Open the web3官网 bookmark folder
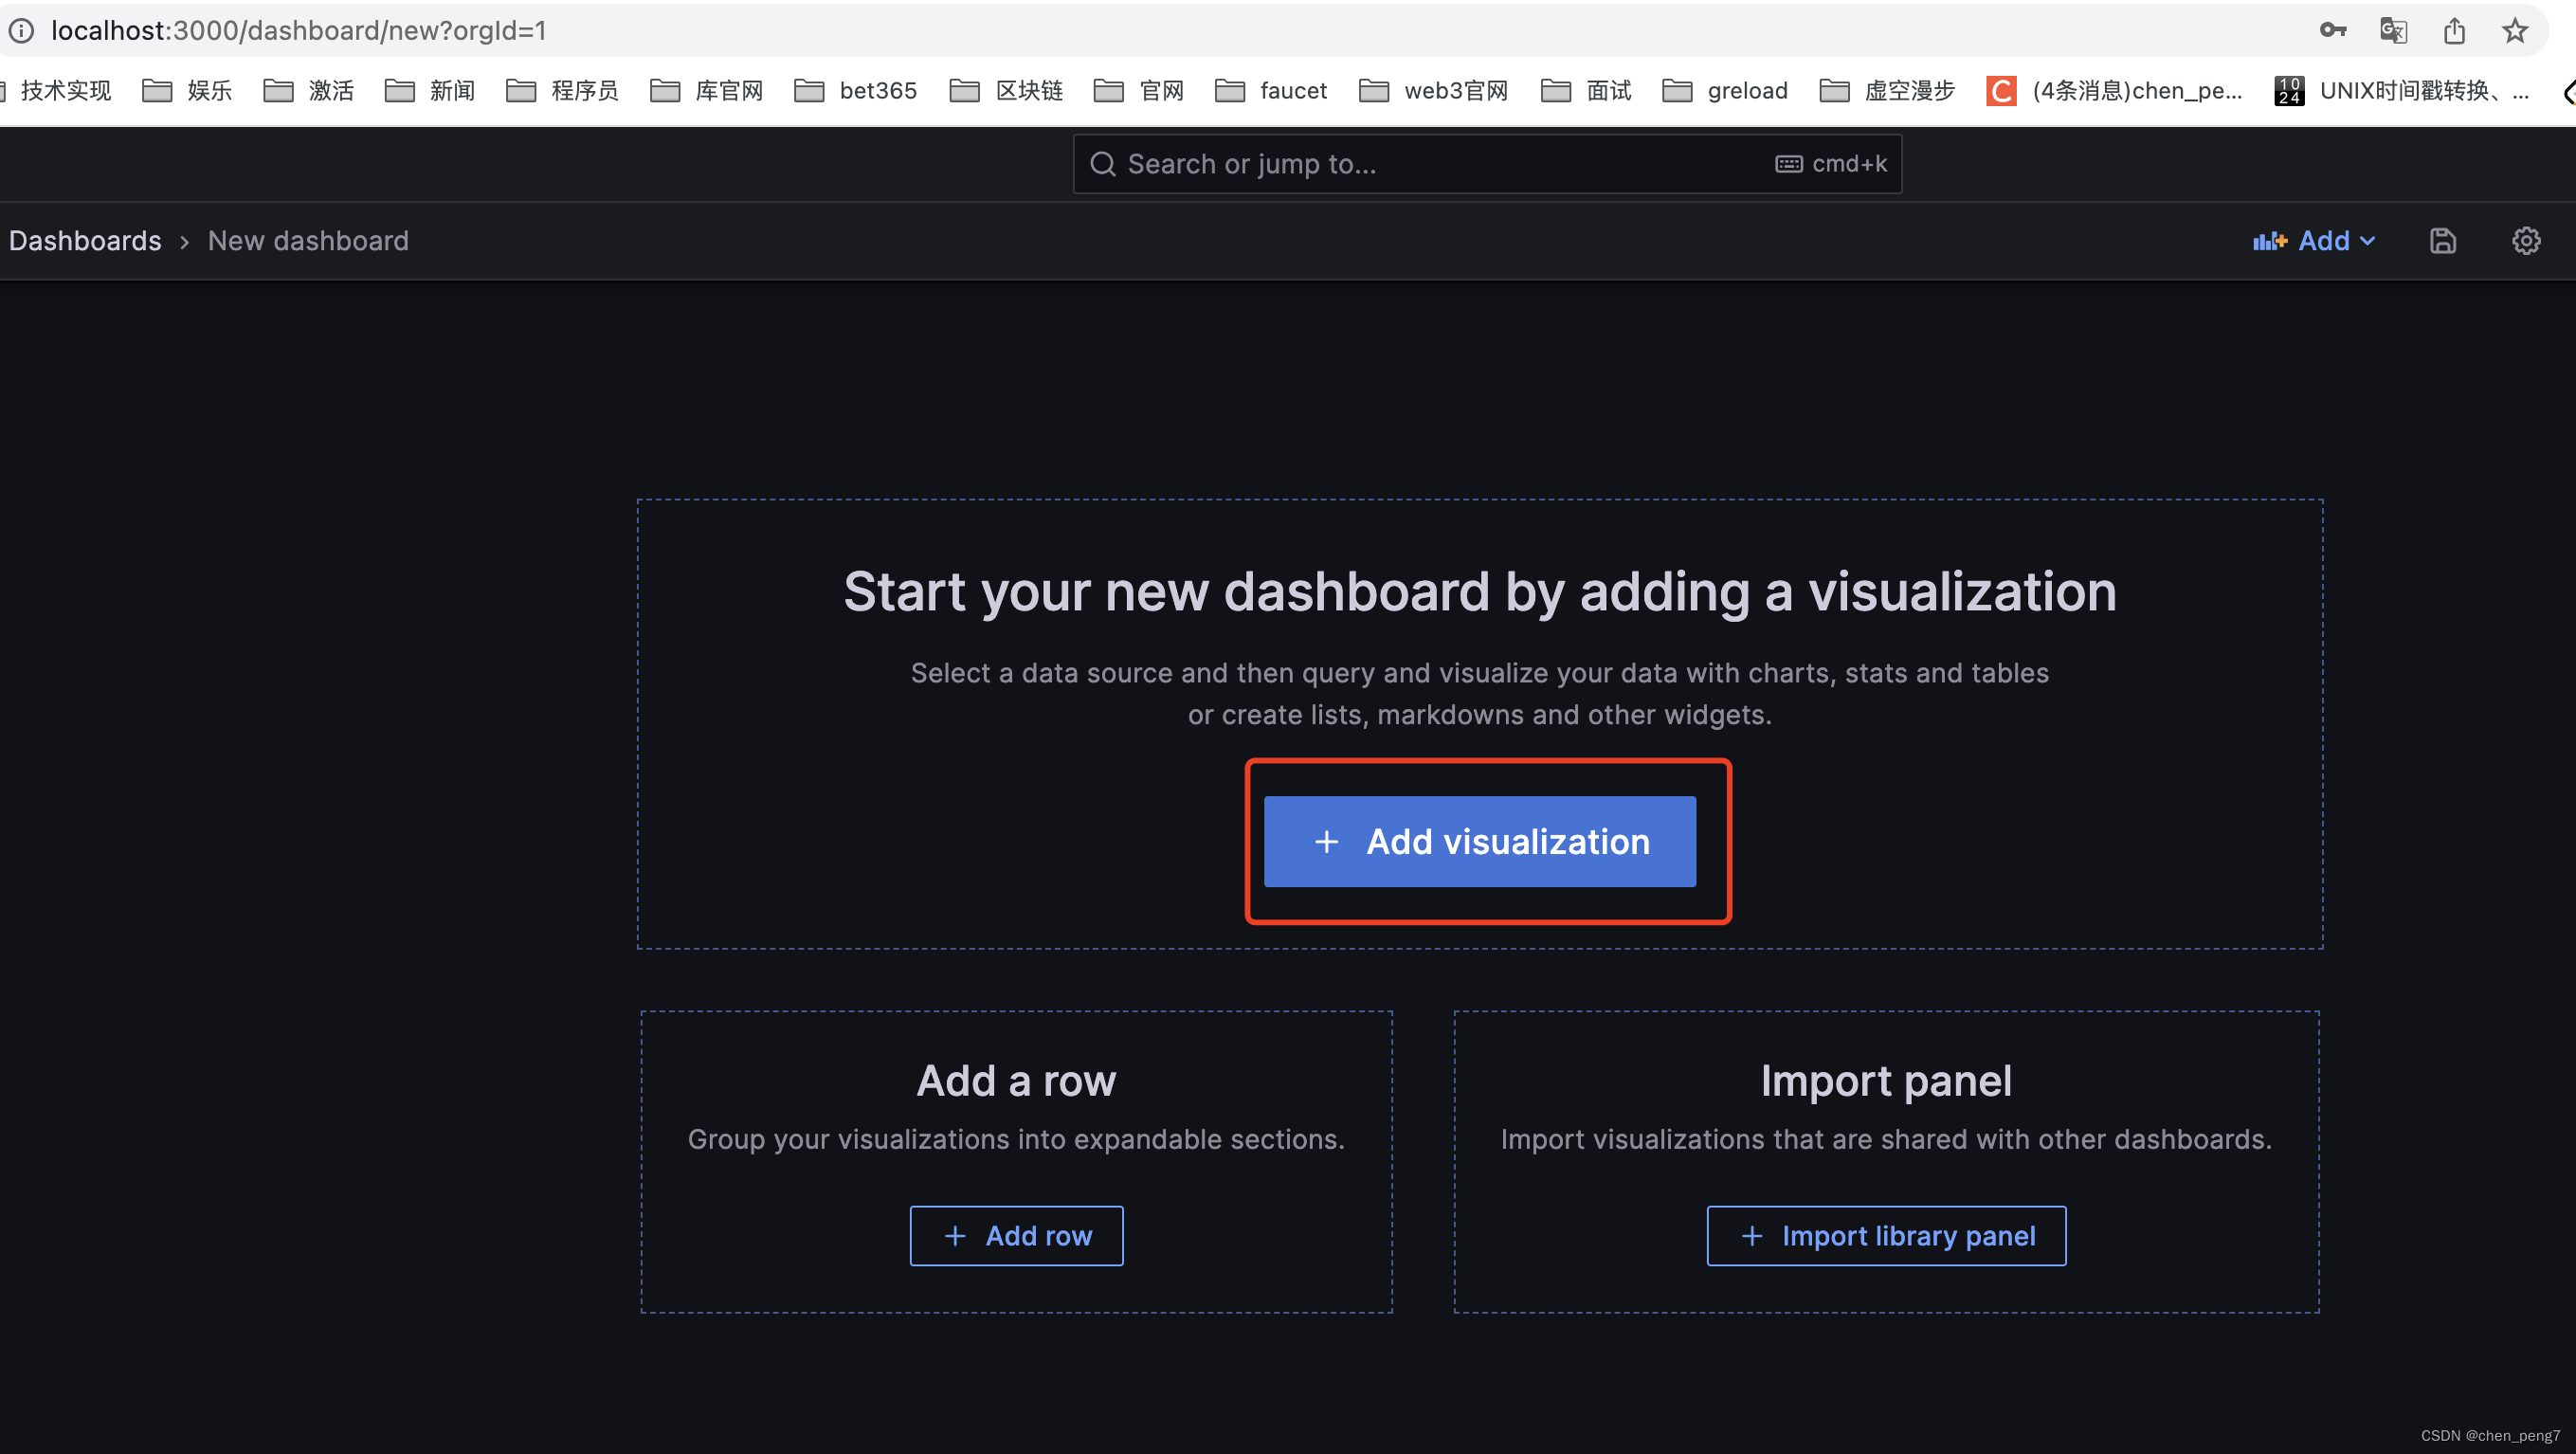The width and height of the screenshot is (2576, 1454). [x=1433, y=90]
